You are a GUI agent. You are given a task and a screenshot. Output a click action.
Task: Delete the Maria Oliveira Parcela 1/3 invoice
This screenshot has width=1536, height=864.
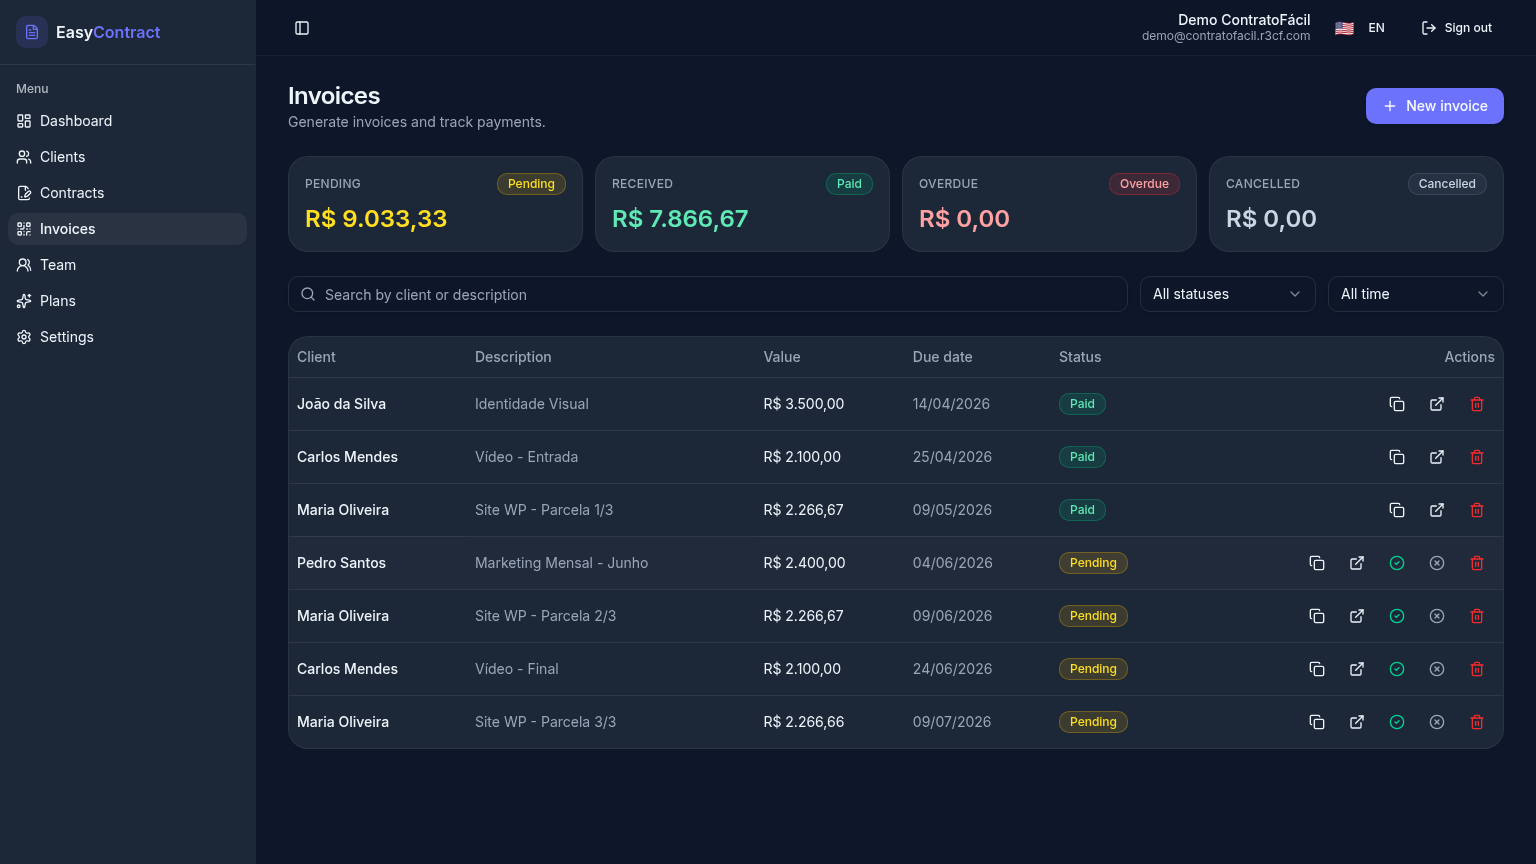pyautogui.click(x=1477, y=510)
